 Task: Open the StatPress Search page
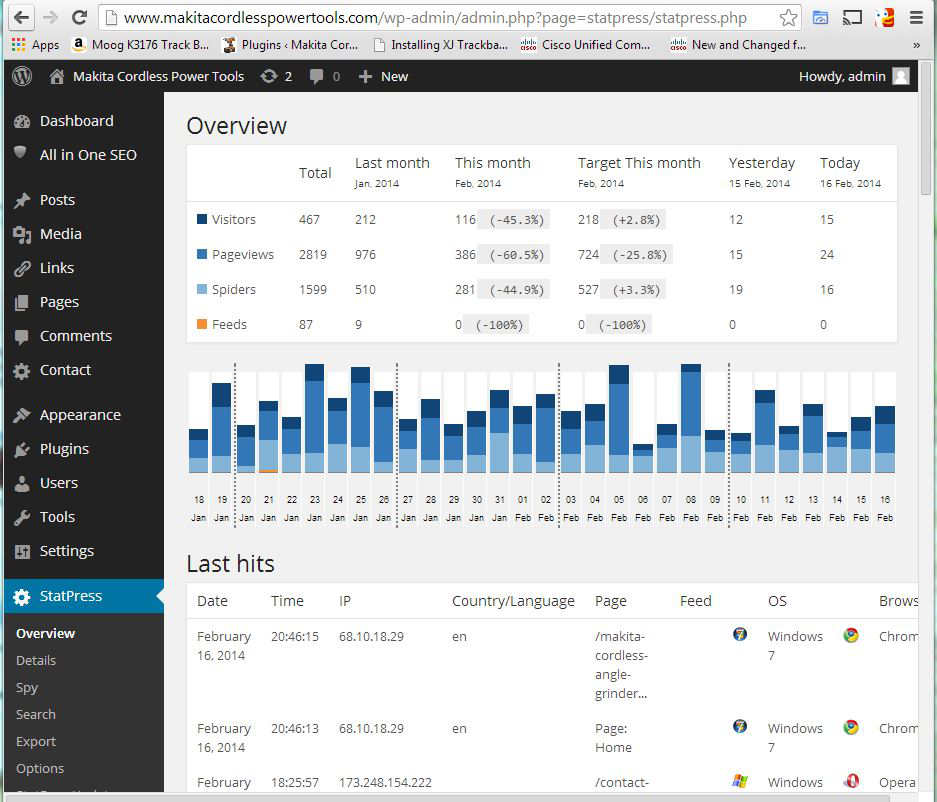point(36,715)
